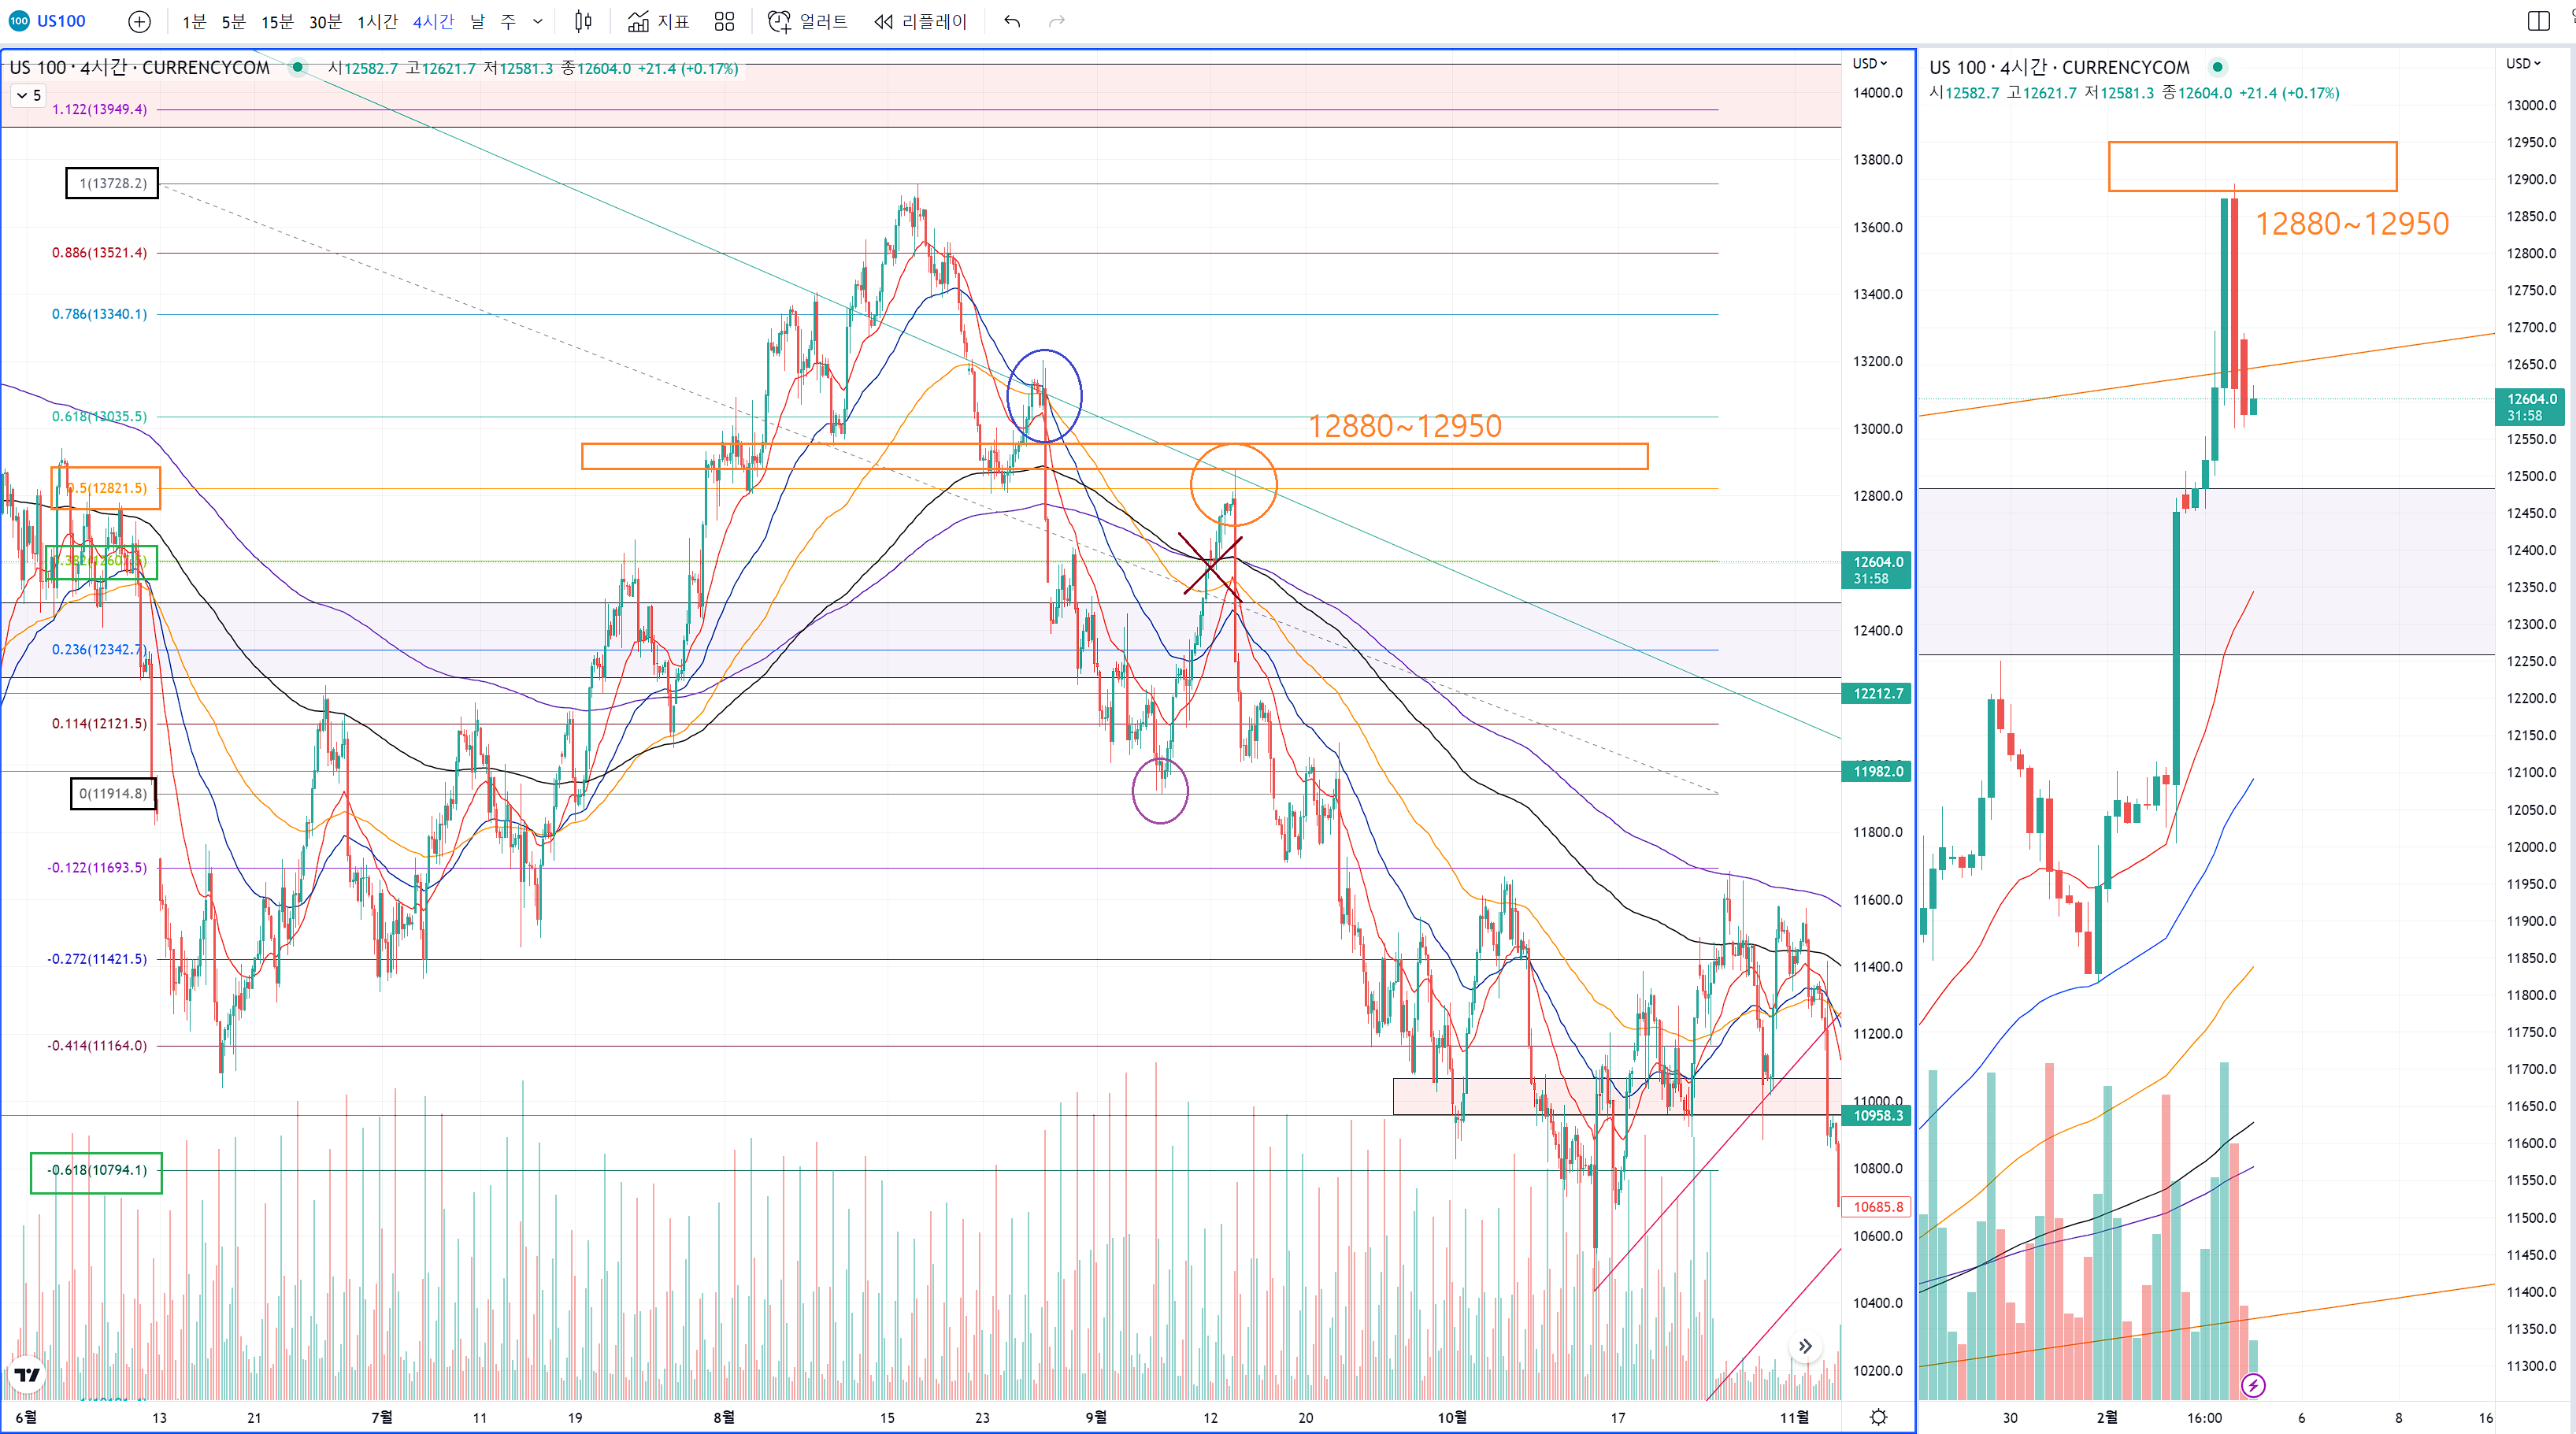2576x1434 pixels.
Task: Click purple lightning flash icon on right chart
Action: point(2253,1385)
